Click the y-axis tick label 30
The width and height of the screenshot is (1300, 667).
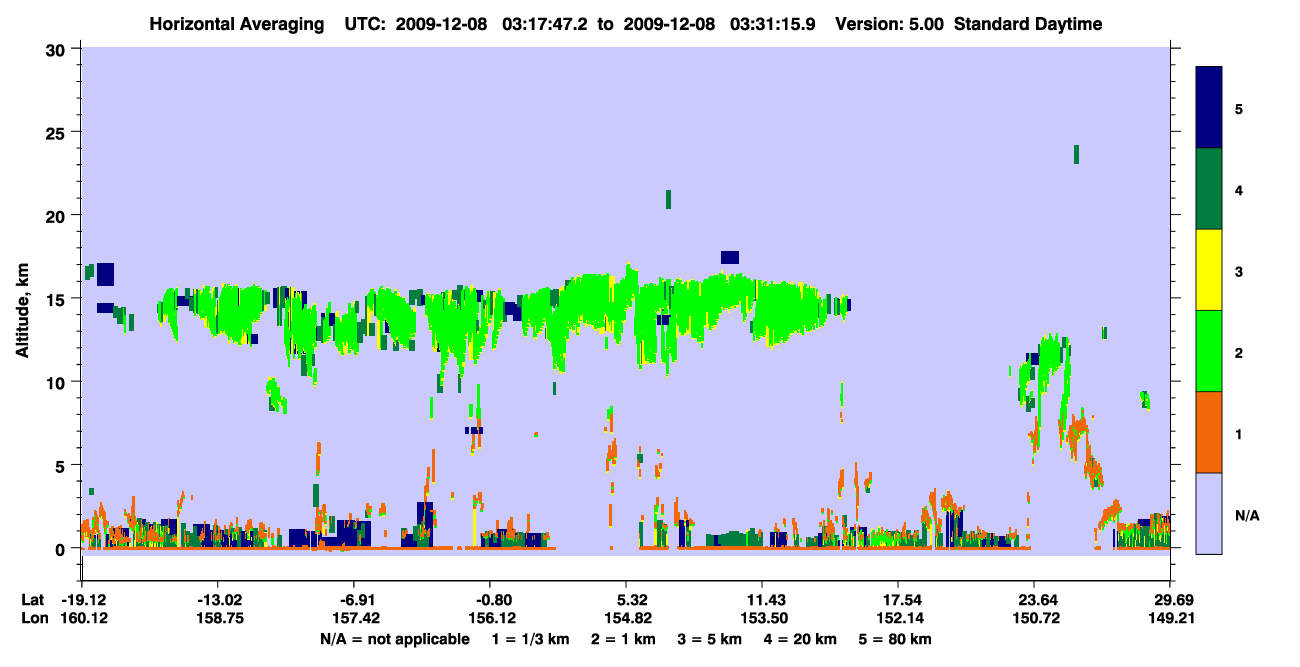[x=58, y=49]
